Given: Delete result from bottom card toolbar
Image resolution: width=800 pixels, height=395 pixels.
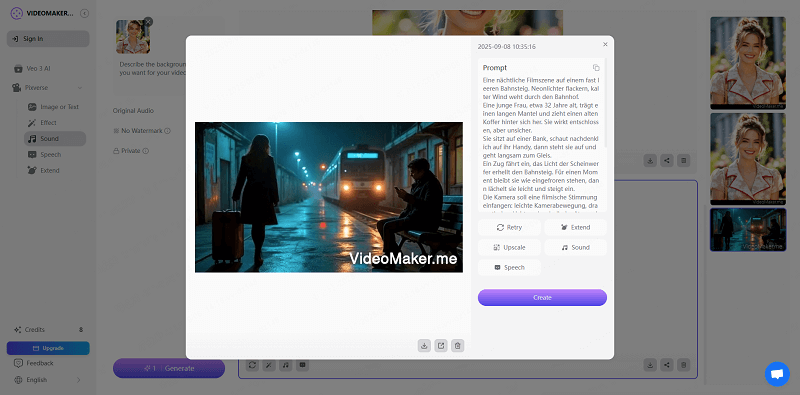Looking at the screenshot, I should click(x=684, y=365).
